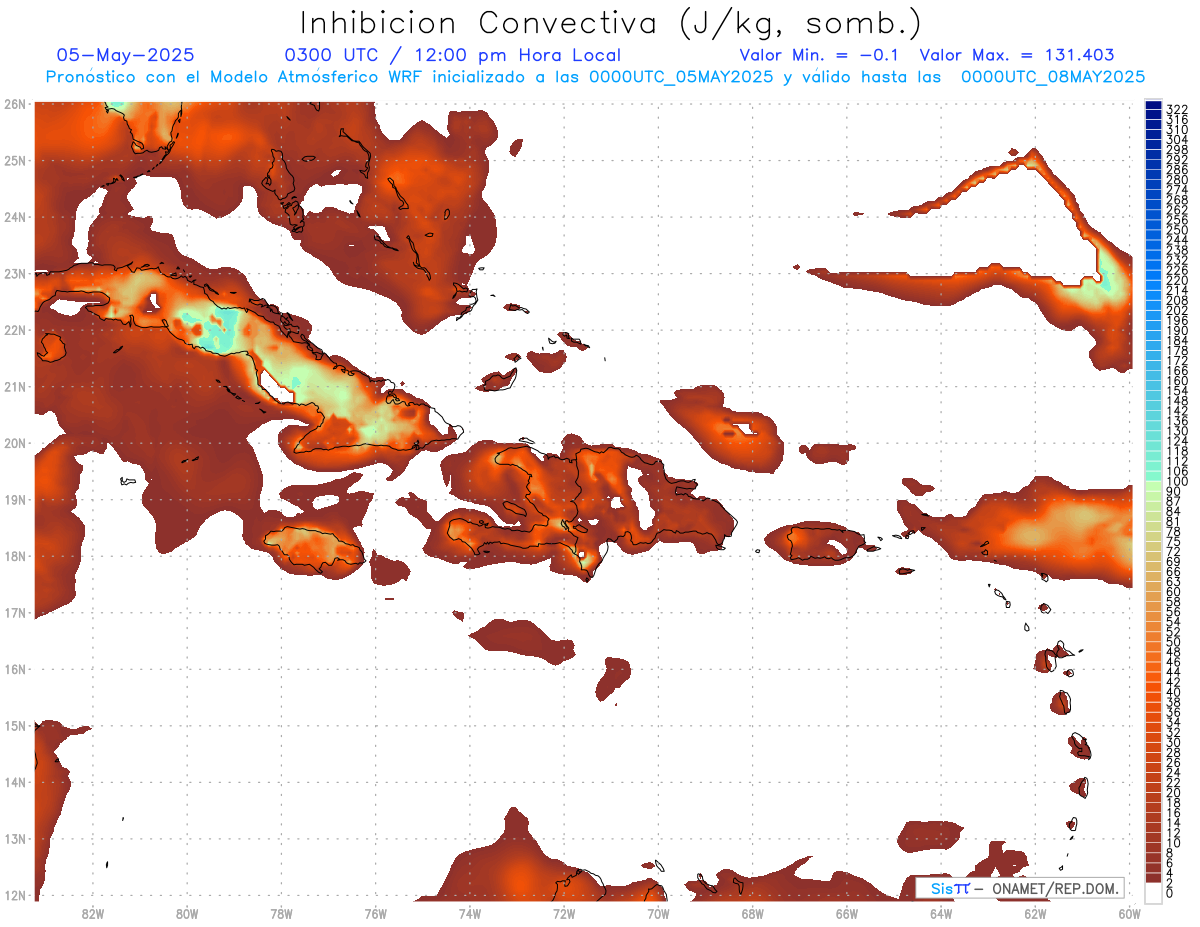Viewport: 1200px width, 927px height.
Task: Click the 22N latitude label
Action: point(15,329)
